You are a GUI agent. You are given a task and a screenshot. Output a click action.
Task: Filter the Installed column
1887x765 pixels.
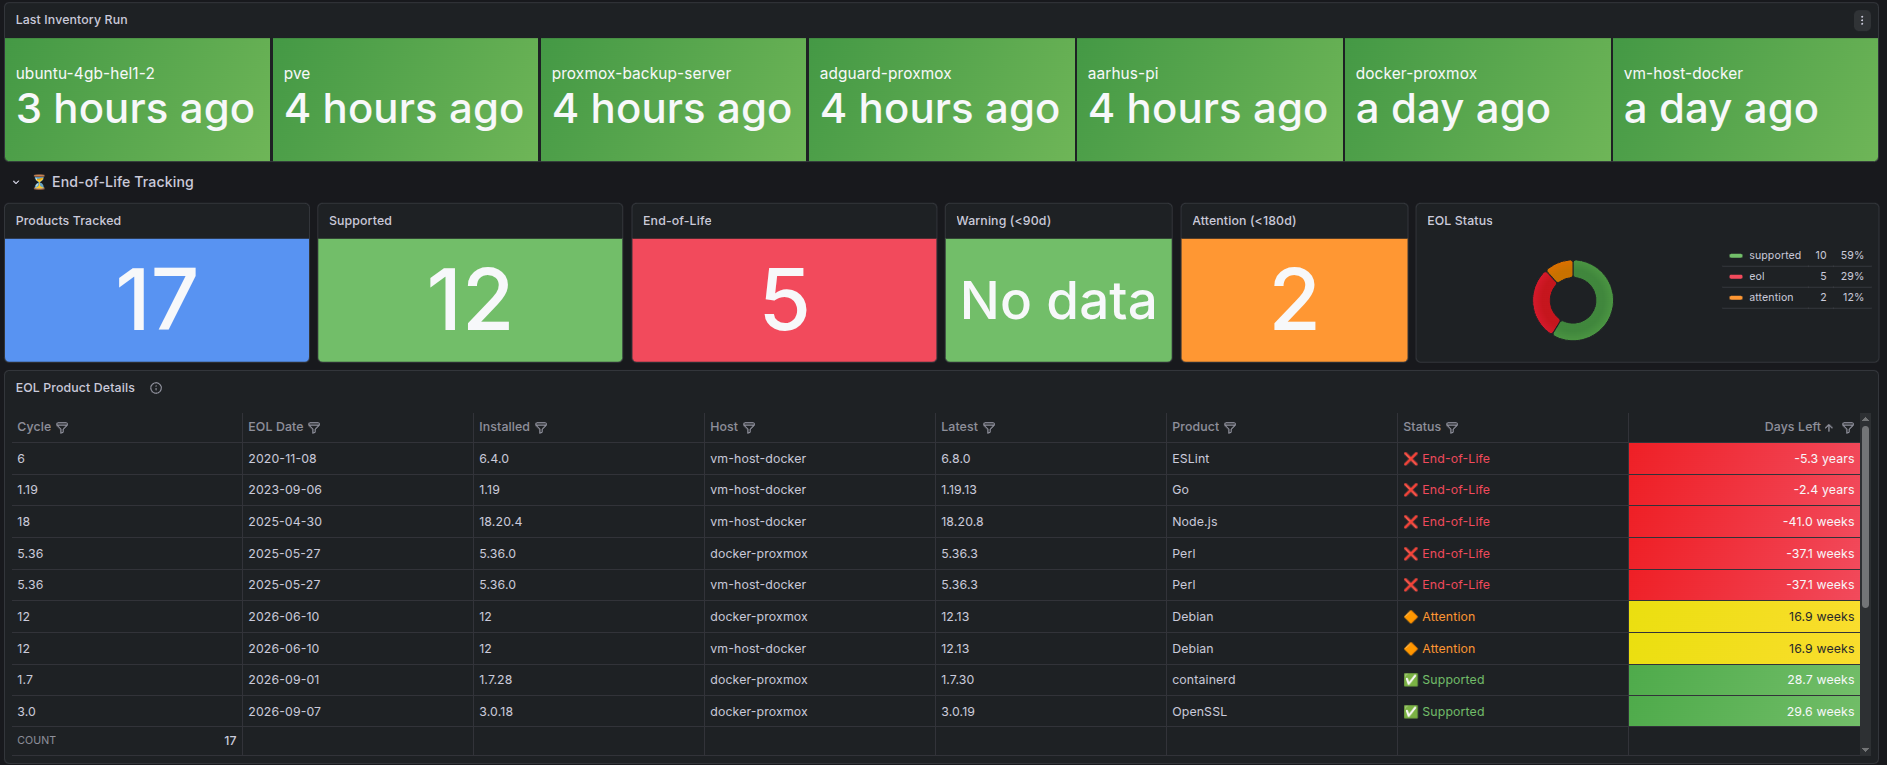541,427
